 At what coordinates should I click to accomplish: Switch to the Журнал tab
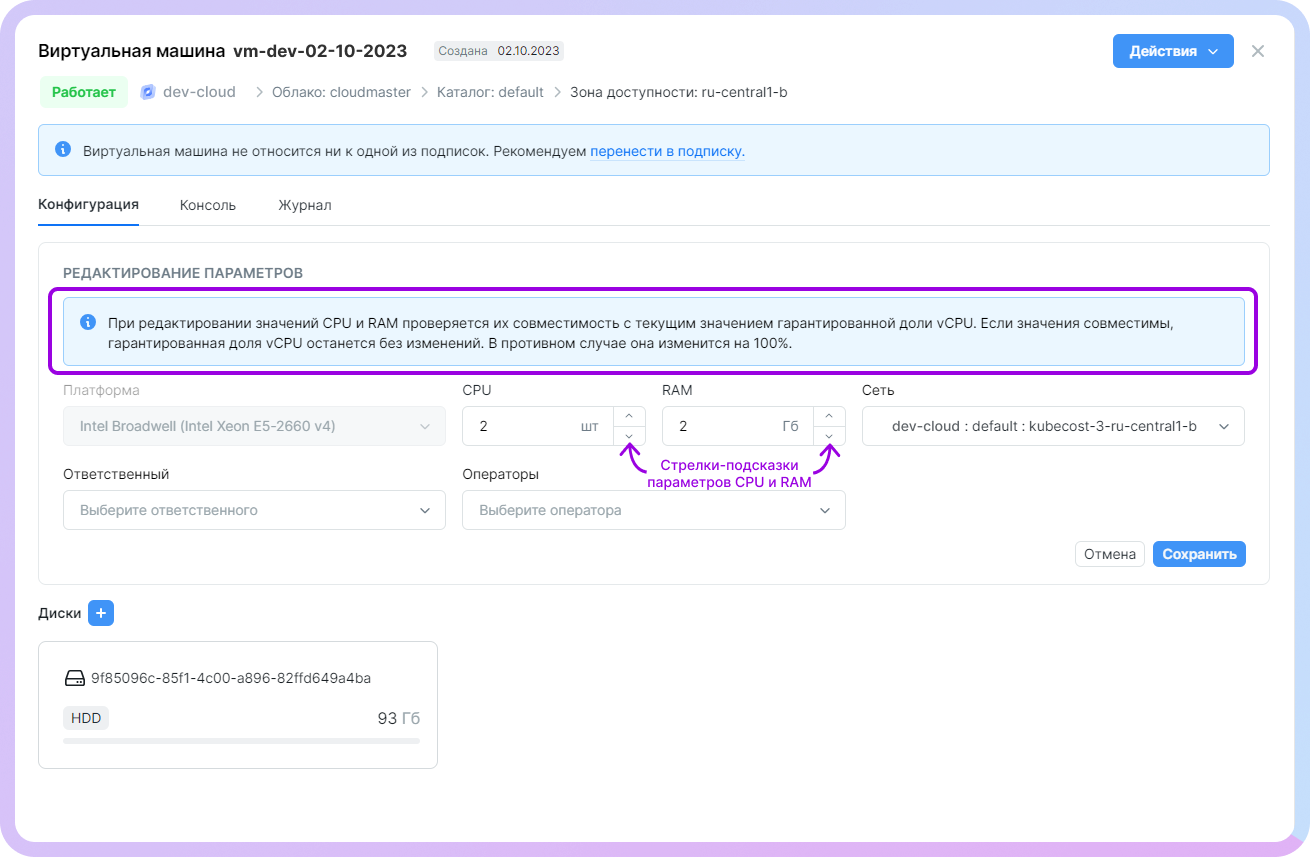[305, 205]
